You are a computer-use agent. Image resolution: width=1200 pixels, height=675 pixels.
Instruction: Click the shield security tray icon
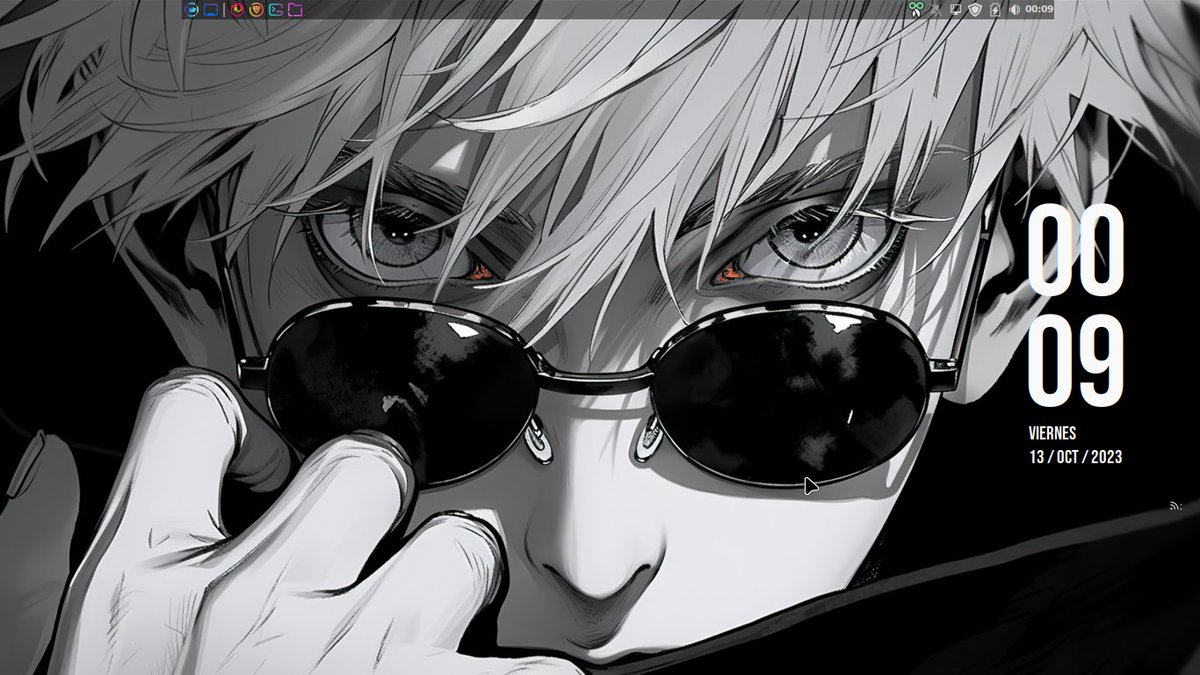tap(974, 9)
